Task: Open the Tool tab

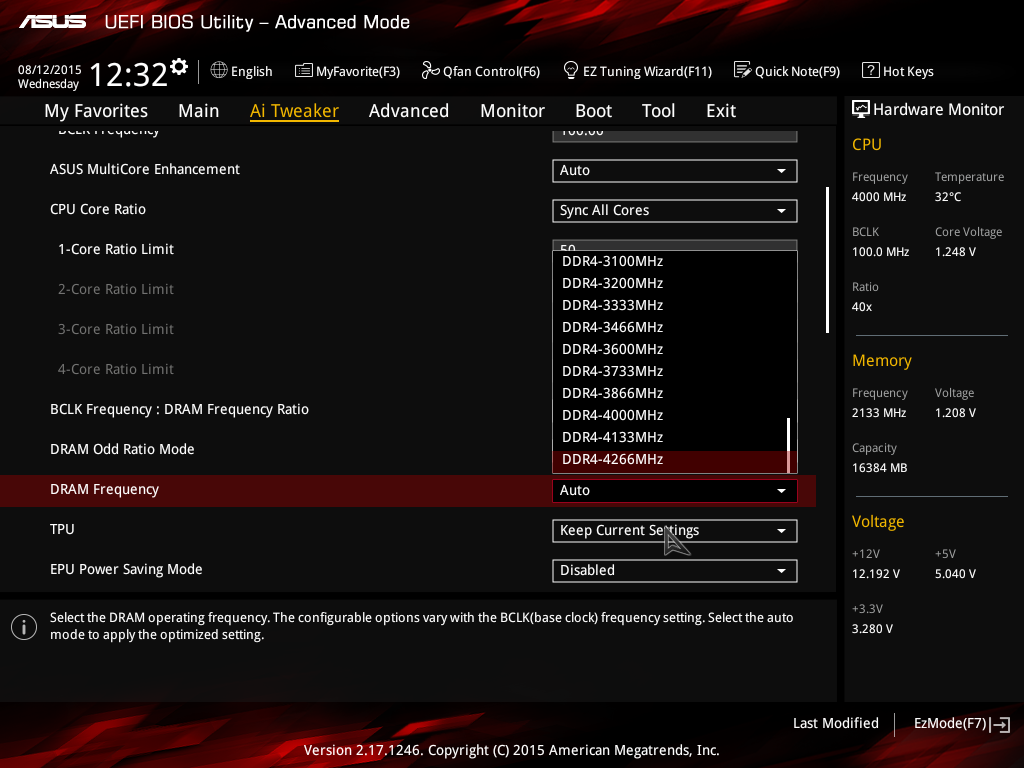Action: coord(658,111)
